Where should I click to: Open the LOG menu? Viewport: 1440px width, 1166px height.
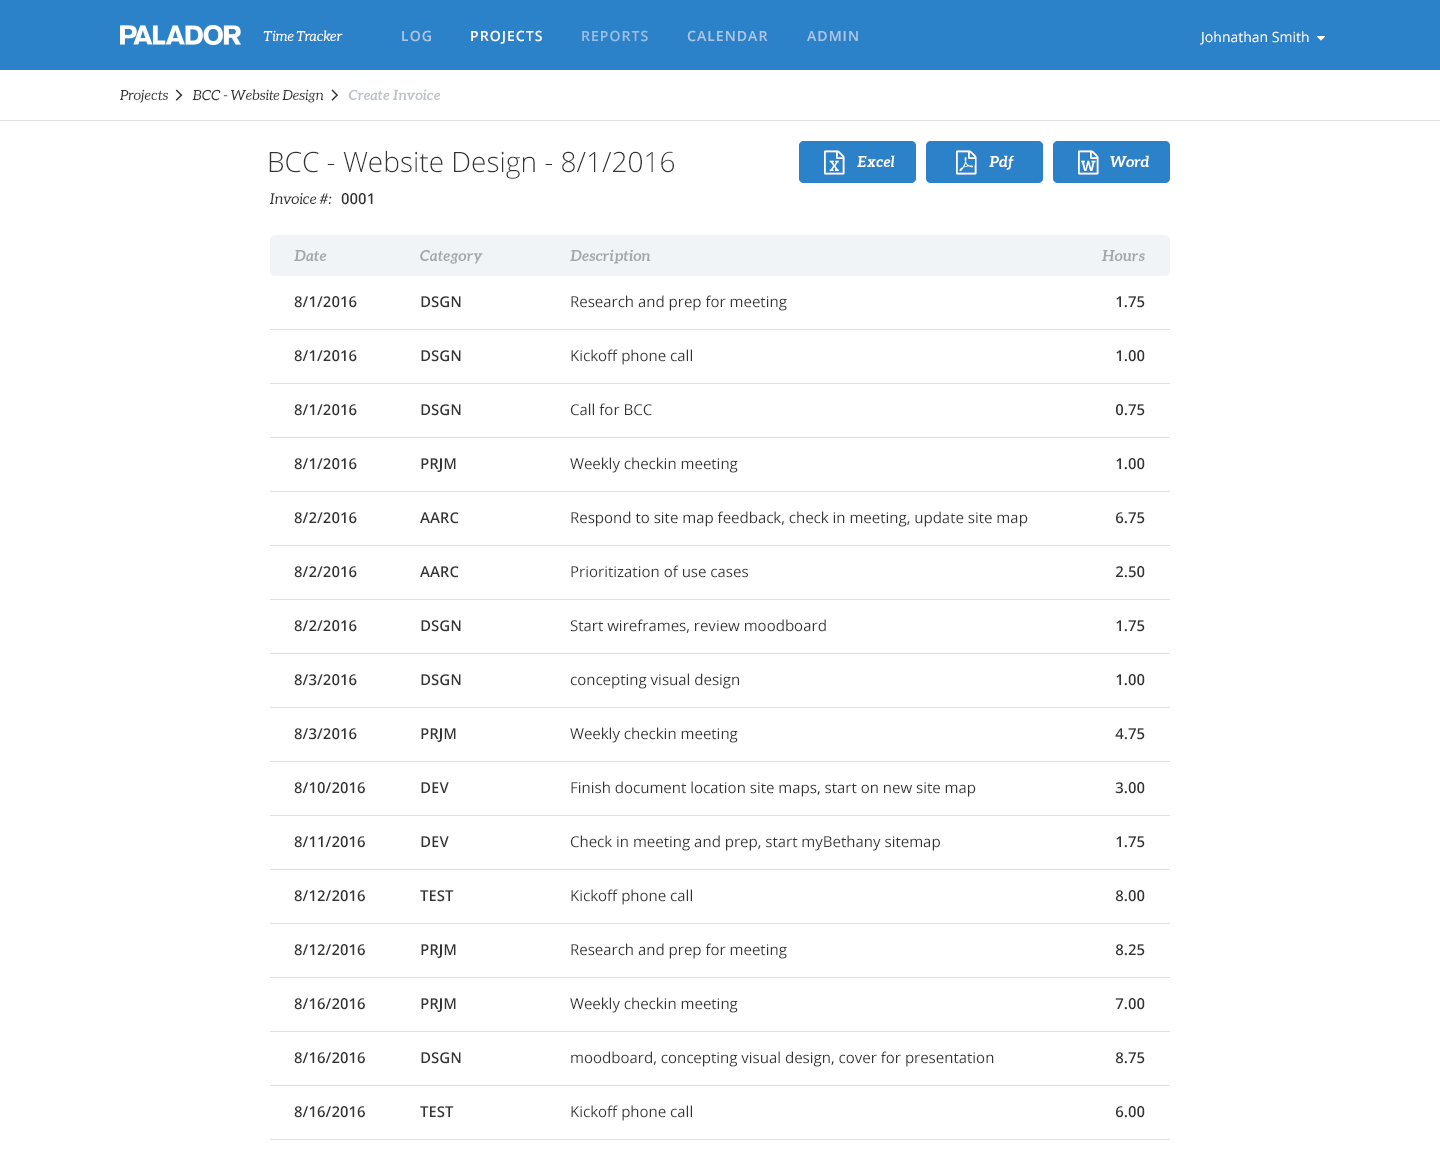(416, 36)
